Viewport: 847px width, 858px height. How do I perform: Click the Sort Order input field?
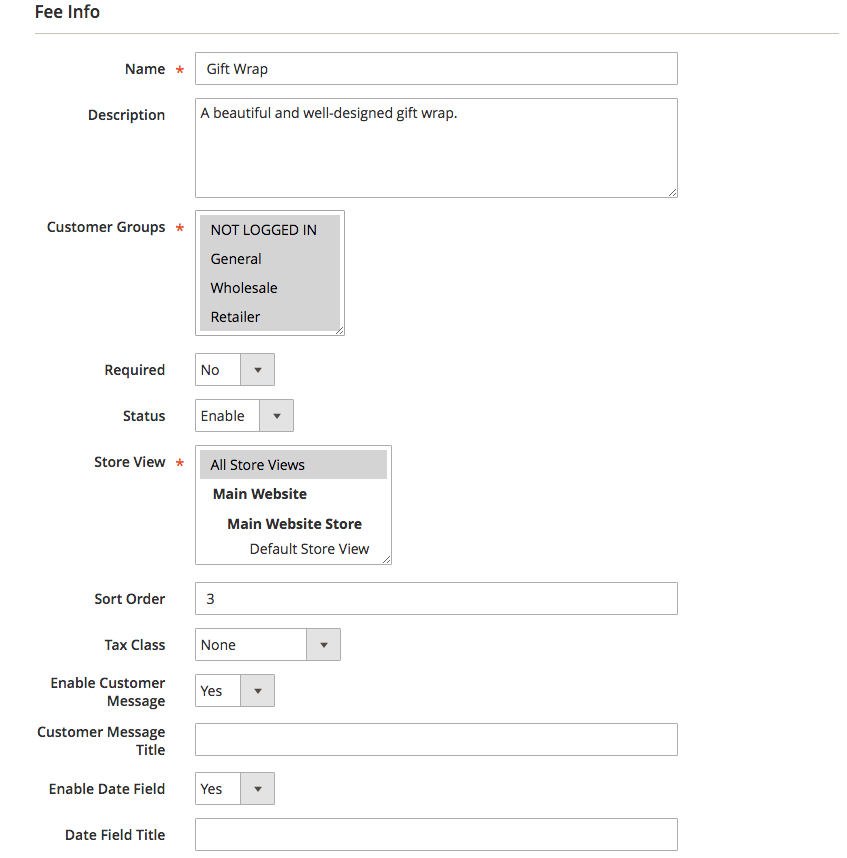point(436,599)
